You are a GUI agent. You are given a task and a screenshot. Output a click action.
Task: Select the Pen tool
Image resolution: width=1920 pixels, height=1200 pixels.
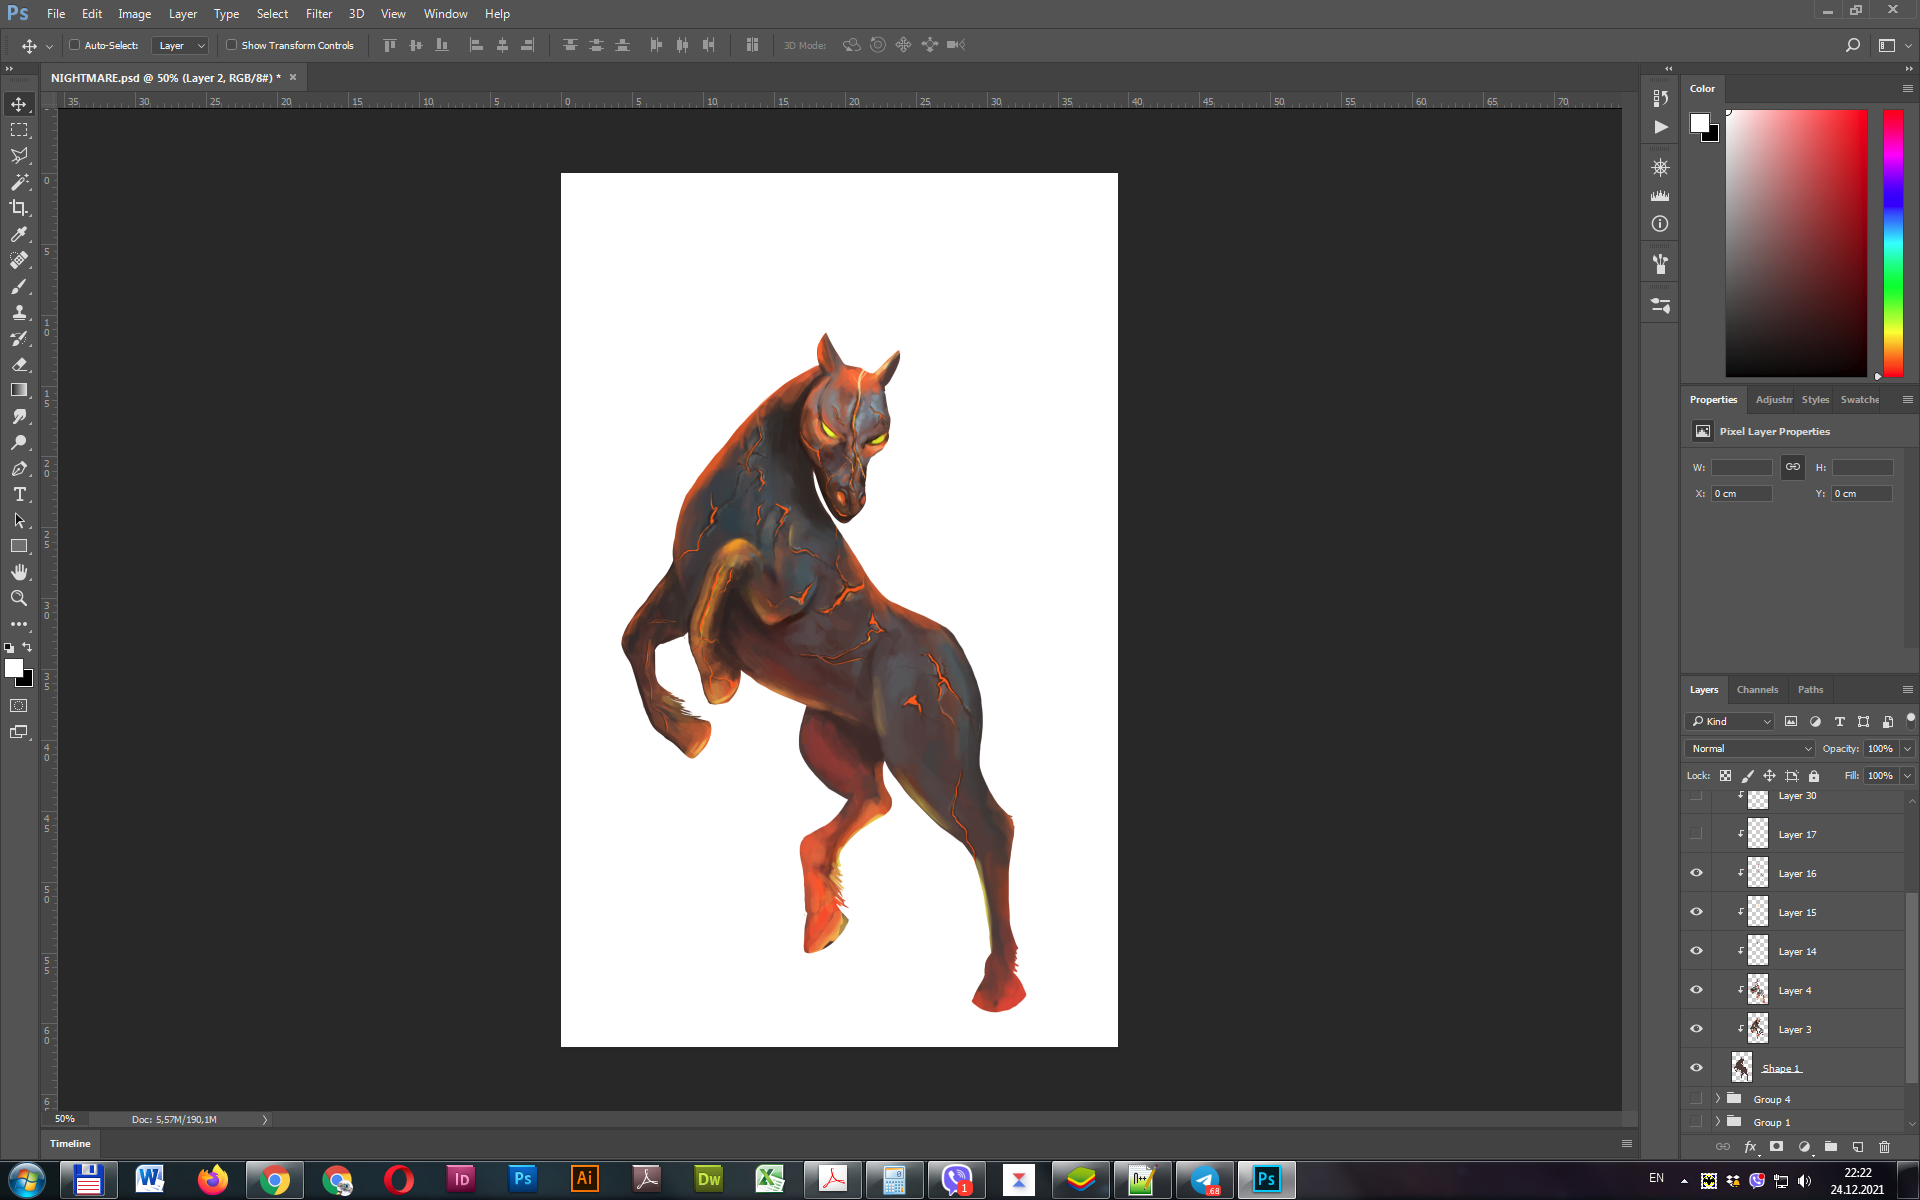(19, 468)
